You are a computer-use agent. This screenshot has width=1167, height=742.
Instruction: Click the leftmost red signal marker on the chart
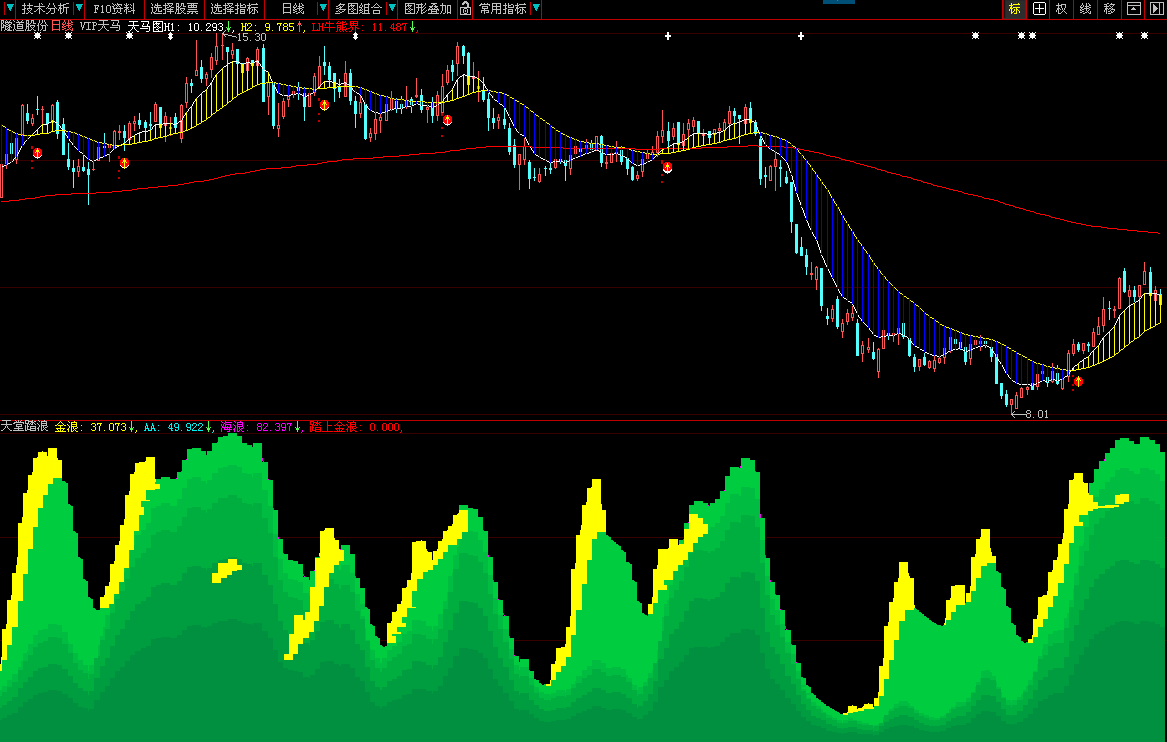[x=37, y=153]
